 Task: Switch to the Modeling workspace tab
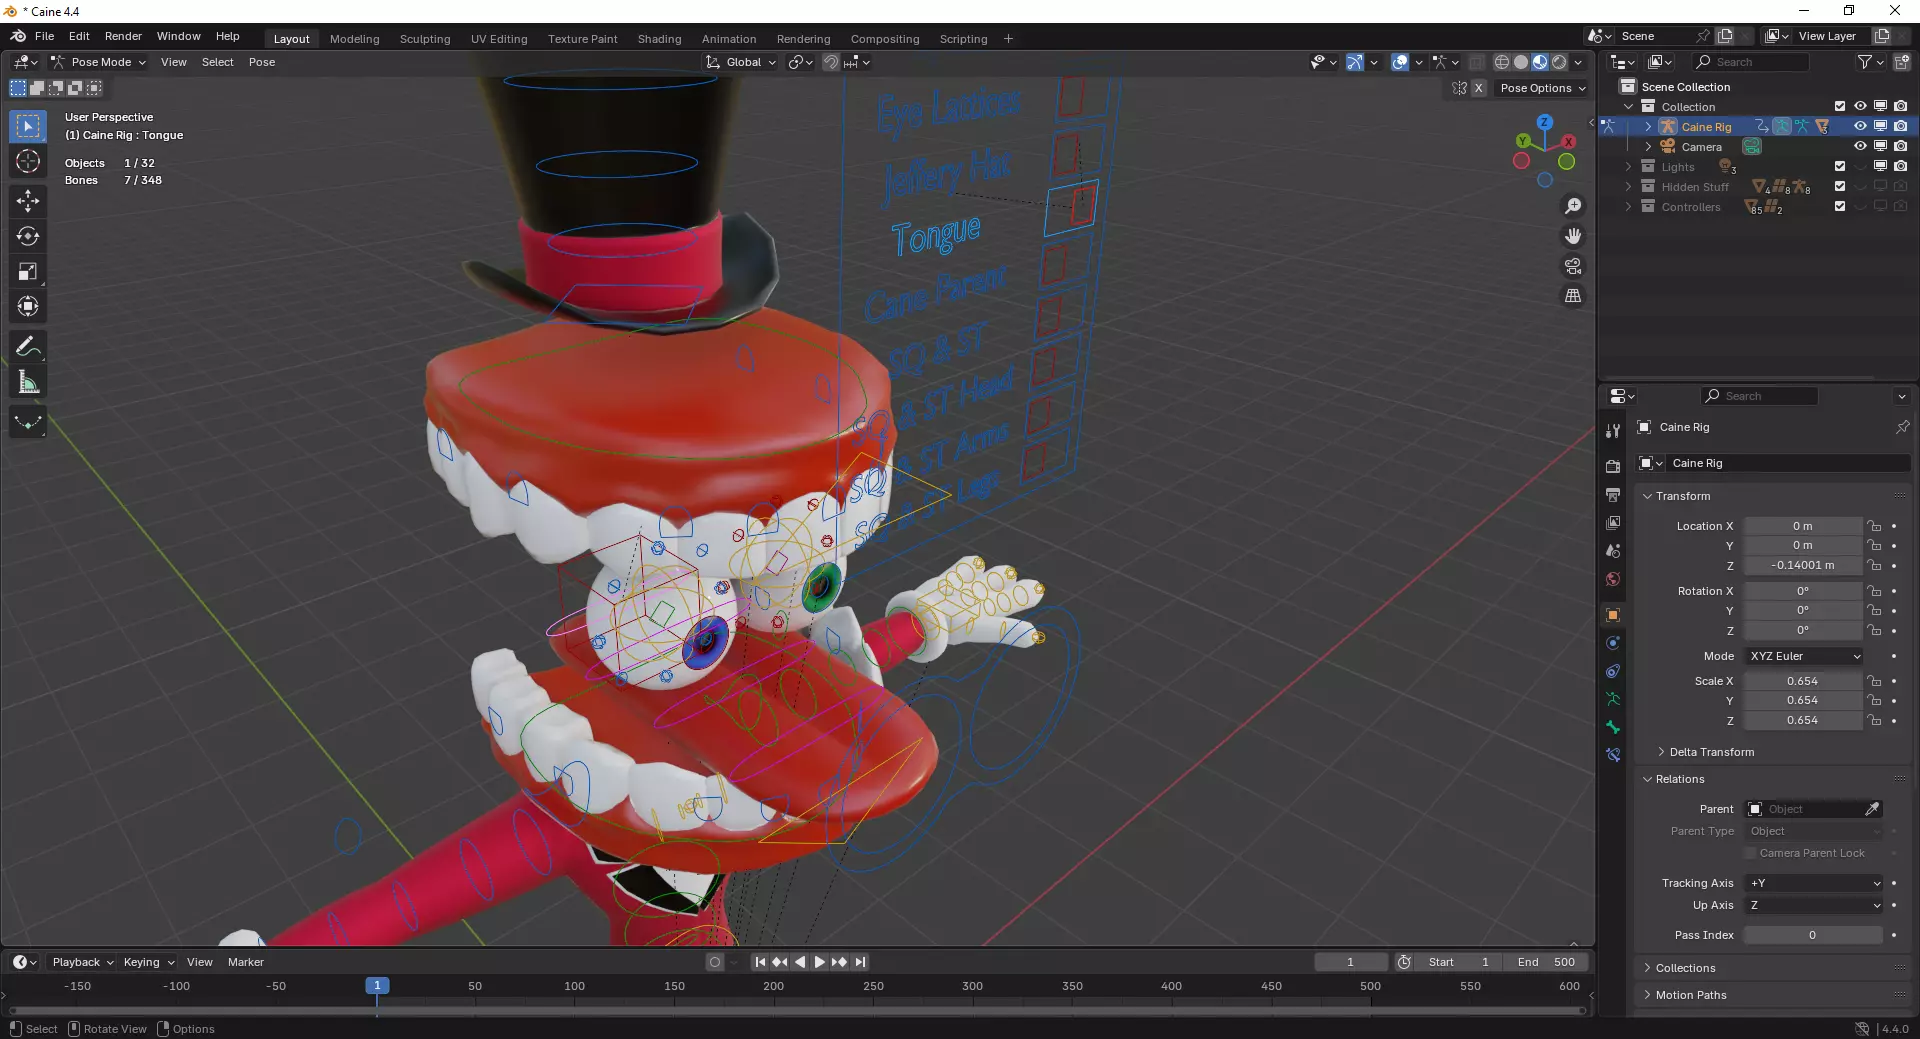click(354, 39)
